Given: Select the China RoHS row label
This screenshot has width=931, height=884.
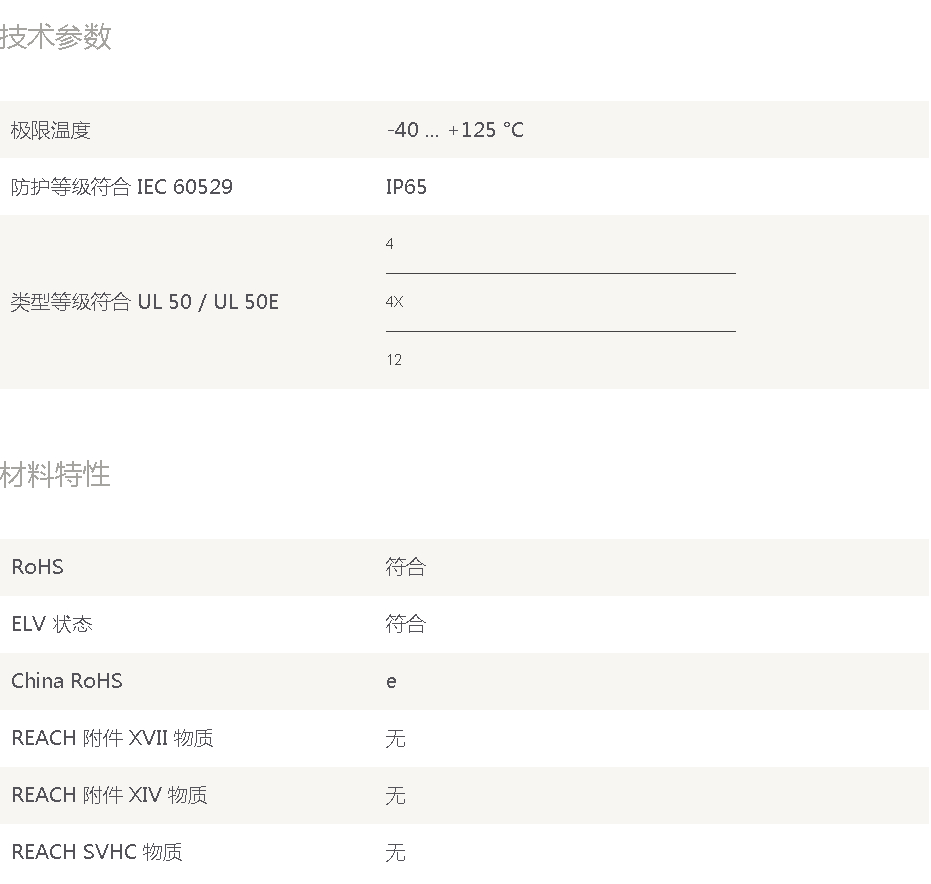Looking at the screenshot, I should pos(66,681).
